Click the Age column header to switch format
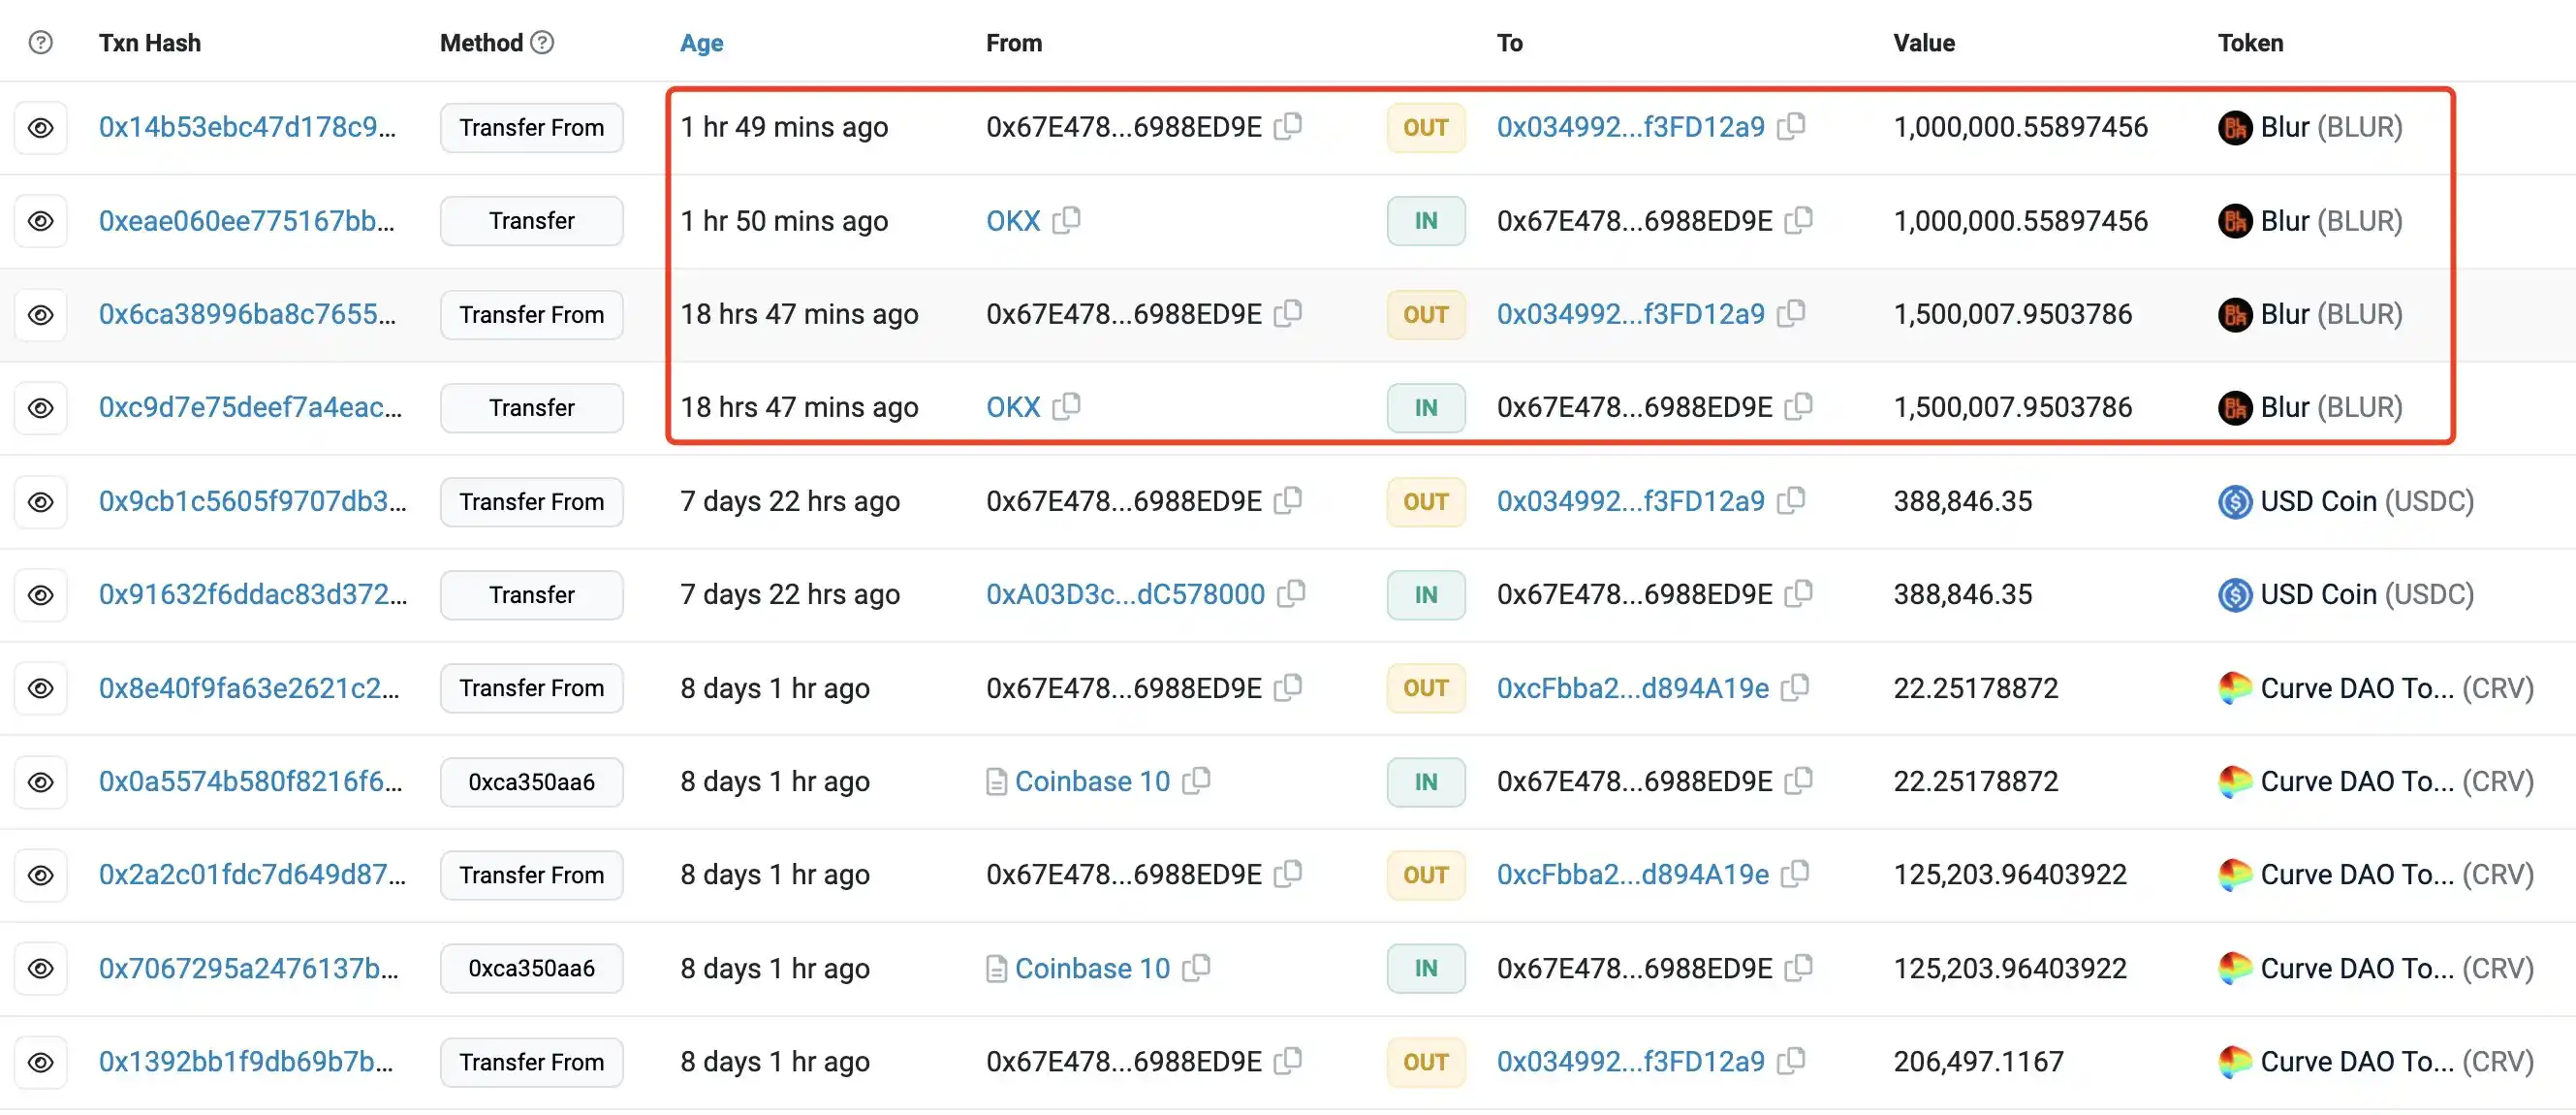The height and width of the screenshot is (1115, 2576). point(701,42)
